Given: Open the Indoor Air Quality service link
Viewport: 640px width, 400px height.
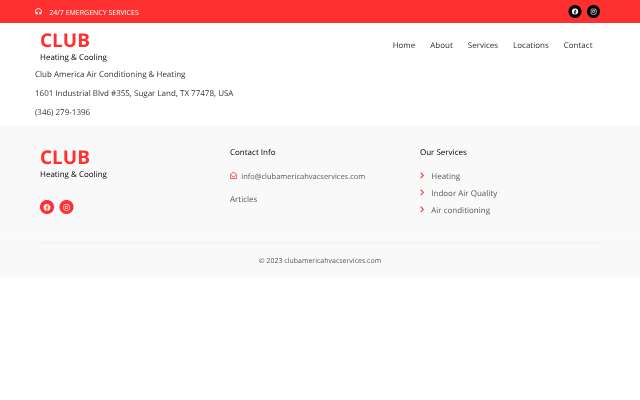Looking at the screenshot, I should click(x=464, y=193).
